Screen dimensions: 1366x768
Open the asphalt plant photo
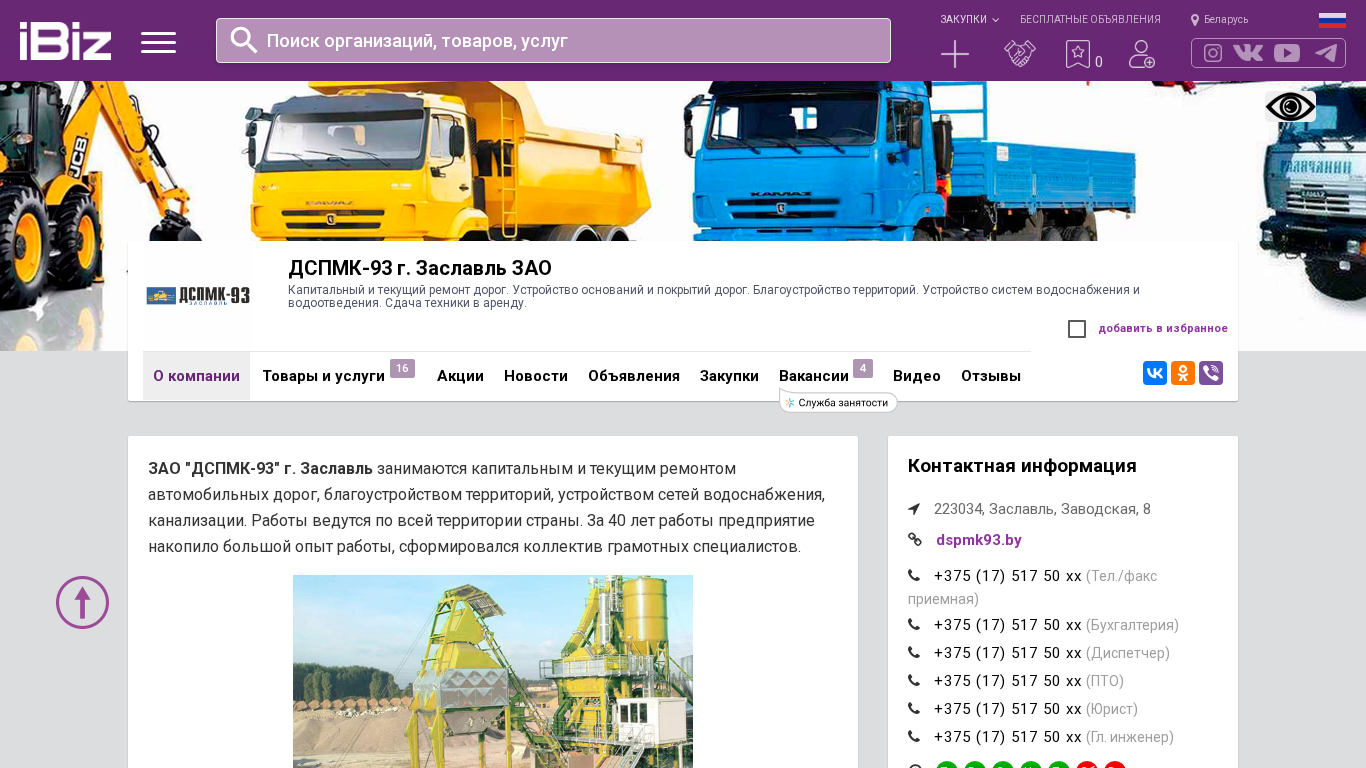(x=493, y=671)
